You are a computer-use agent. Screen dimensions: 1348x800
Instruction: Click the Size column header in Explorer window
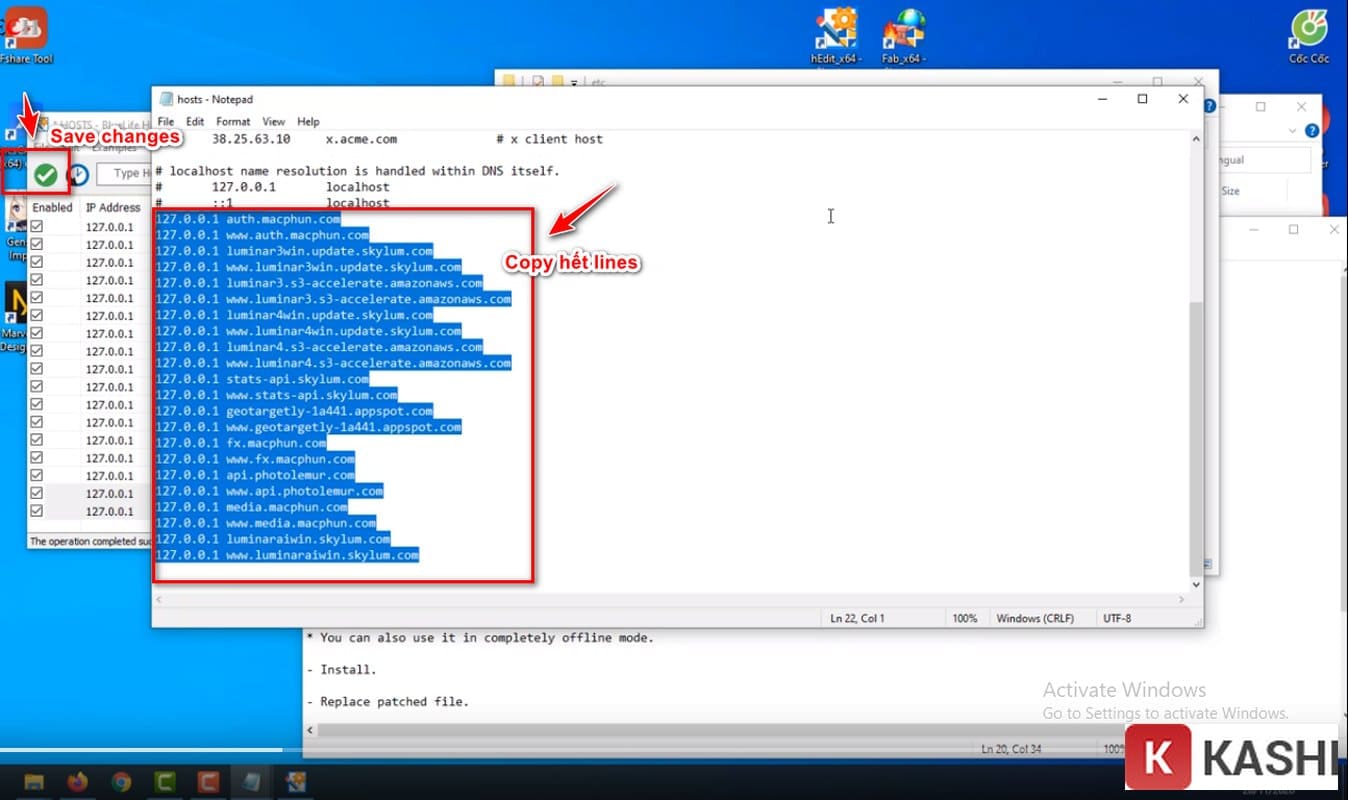click(1231, 191)
